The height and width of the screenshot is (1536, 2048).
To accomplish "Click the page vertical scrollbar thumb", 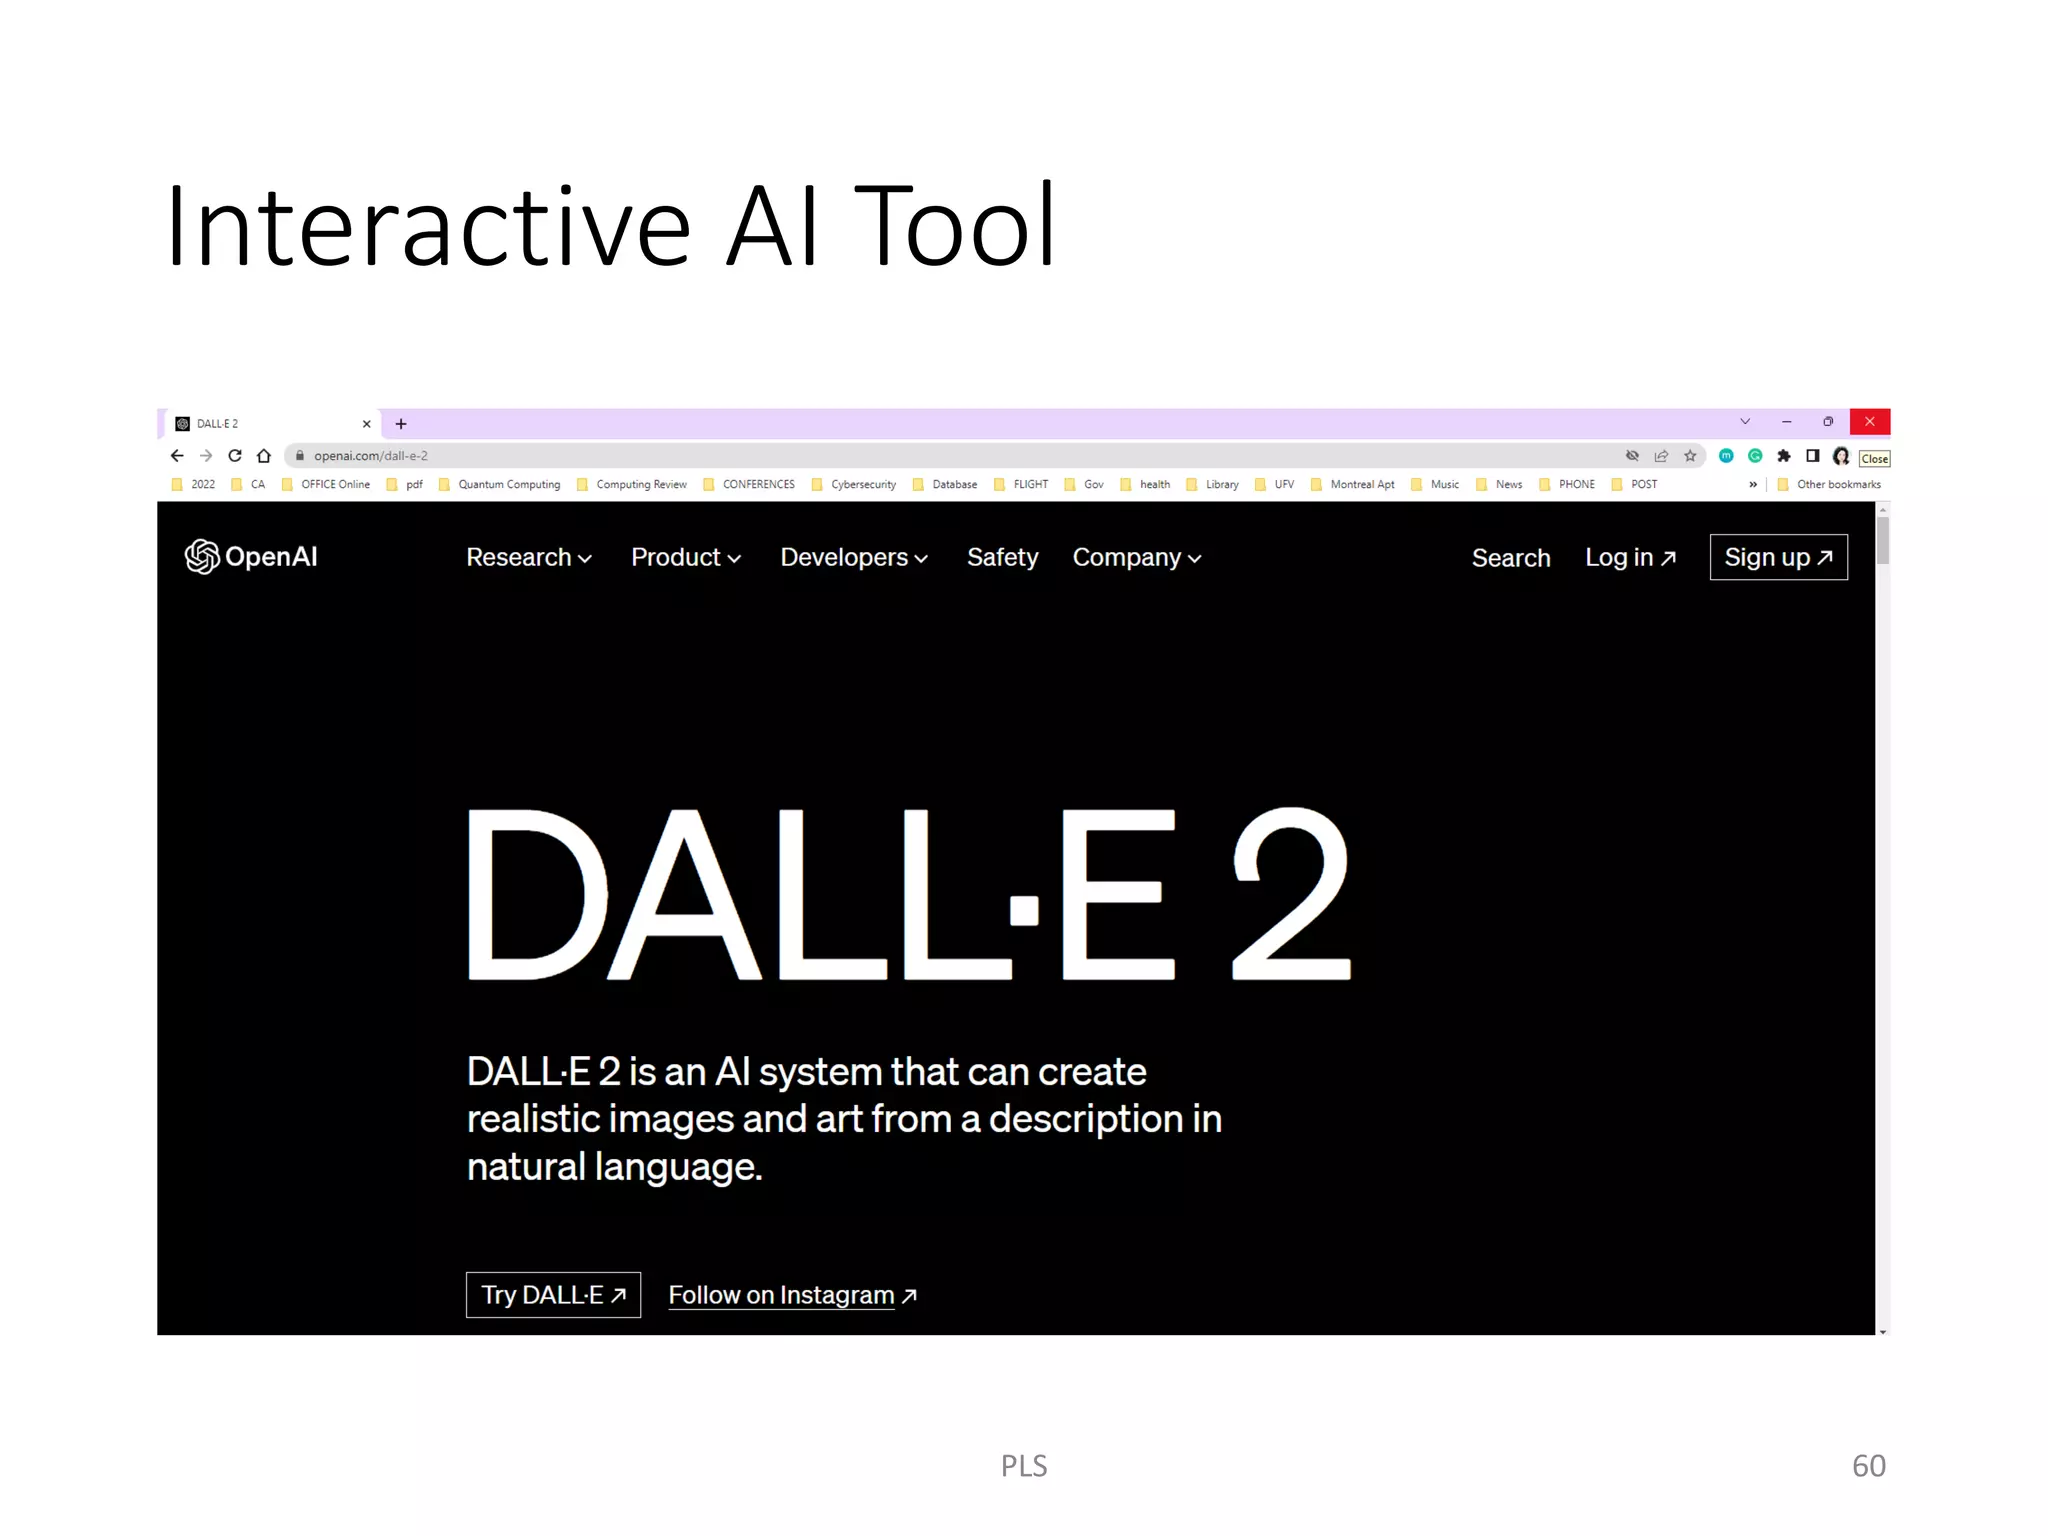I will click(1883, 541).
